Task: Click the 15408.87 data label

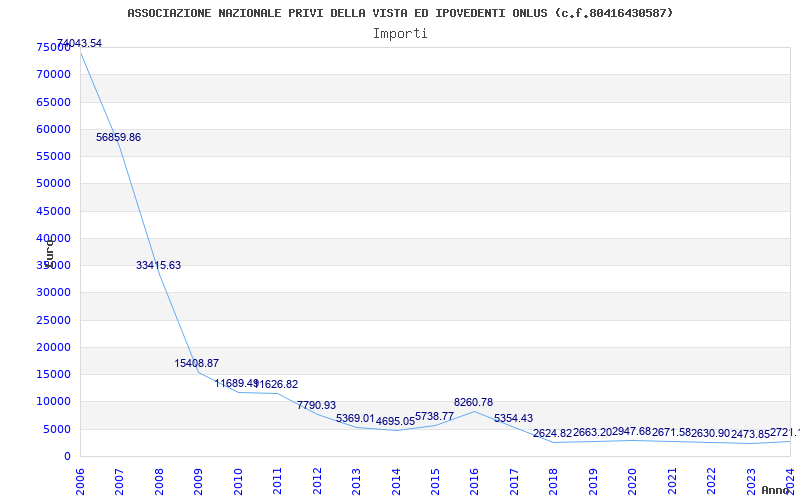Action: (x=196, y=364)
